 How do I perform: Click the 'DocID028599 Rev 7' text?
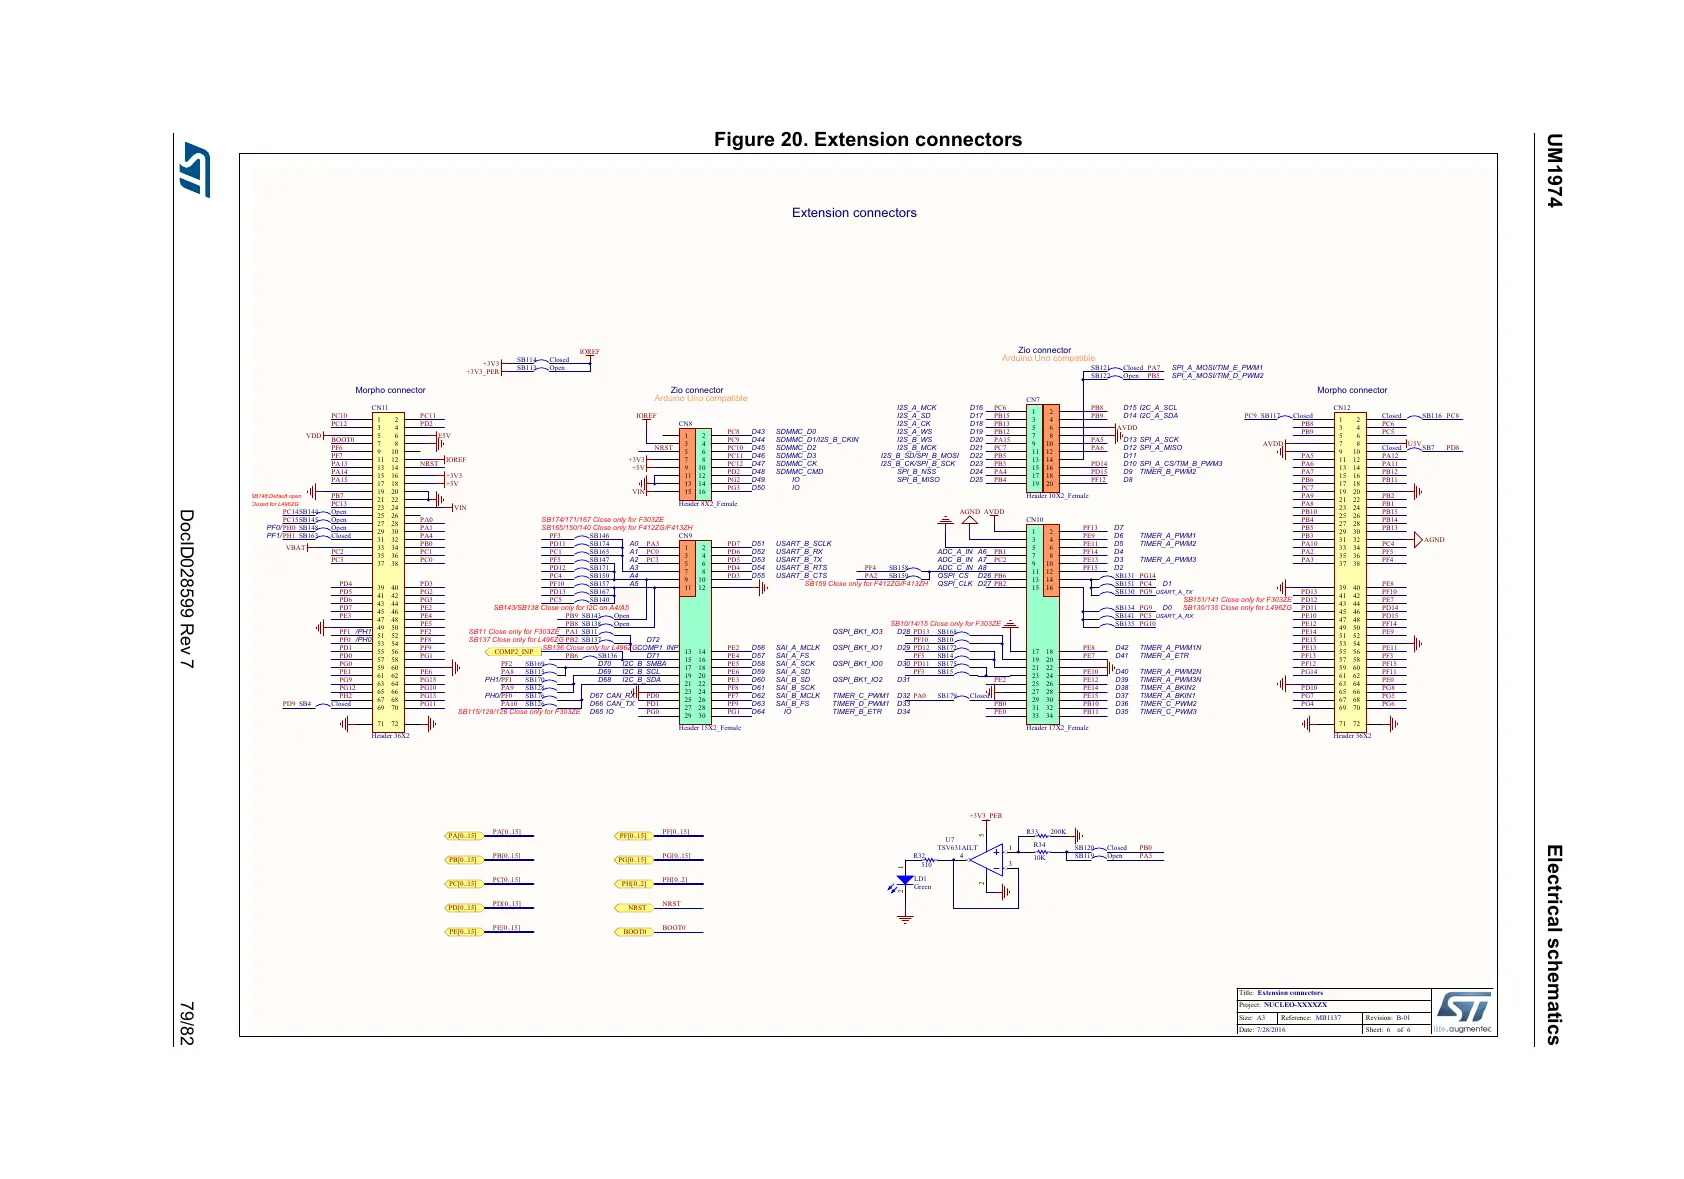tap(186, 589)
